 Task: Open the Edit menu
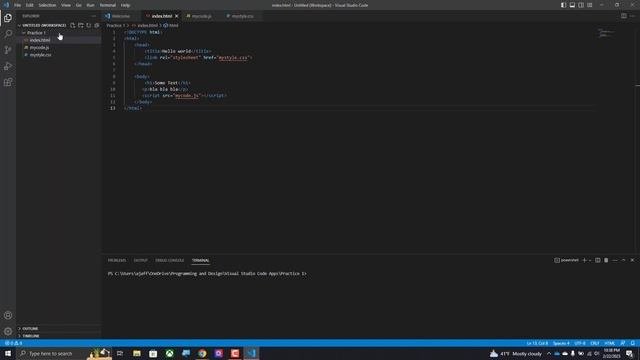[x=30, y=5]
